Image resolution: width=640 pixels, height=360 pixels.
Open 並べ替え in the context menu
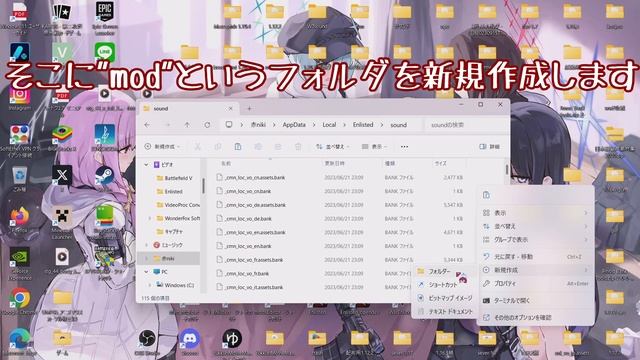(x=536, y=226)
